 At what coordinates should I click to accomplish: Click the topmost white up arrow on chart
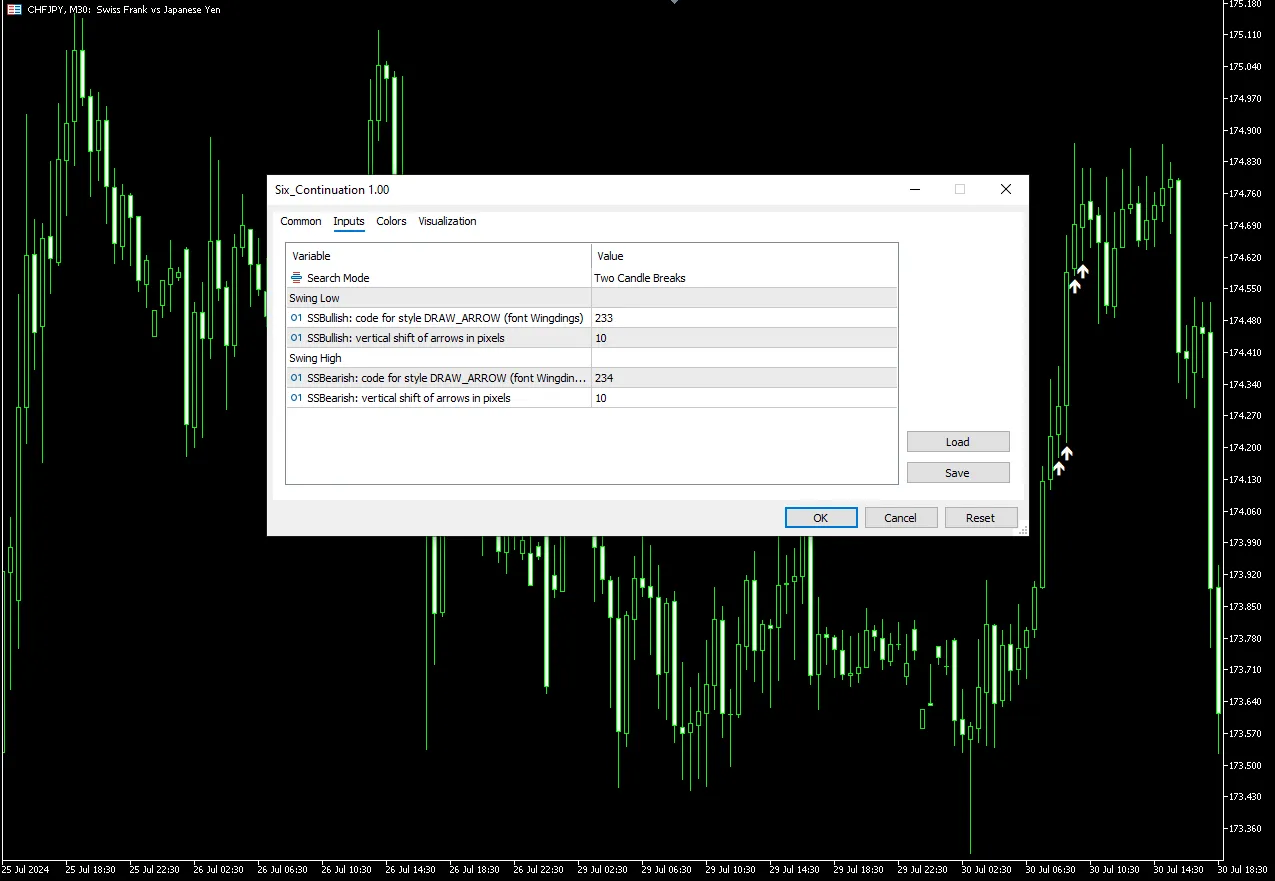coord(1082,271)
